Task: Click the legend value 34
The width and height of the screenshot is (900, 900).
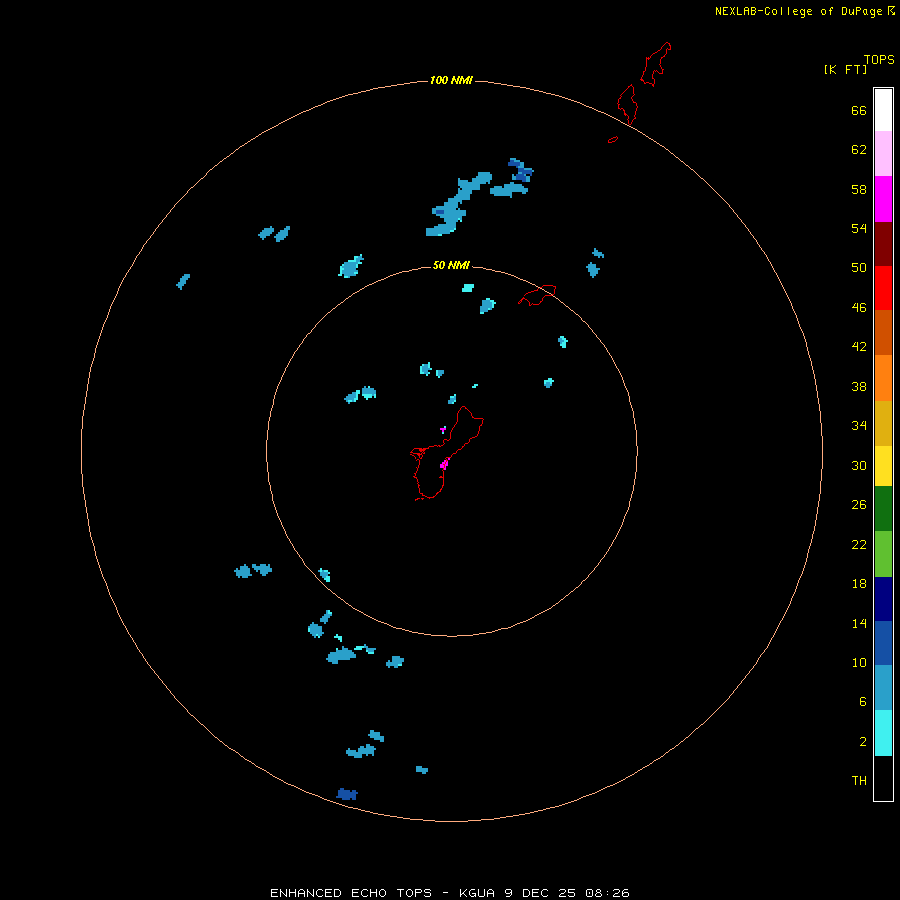Action: (859, 426)
